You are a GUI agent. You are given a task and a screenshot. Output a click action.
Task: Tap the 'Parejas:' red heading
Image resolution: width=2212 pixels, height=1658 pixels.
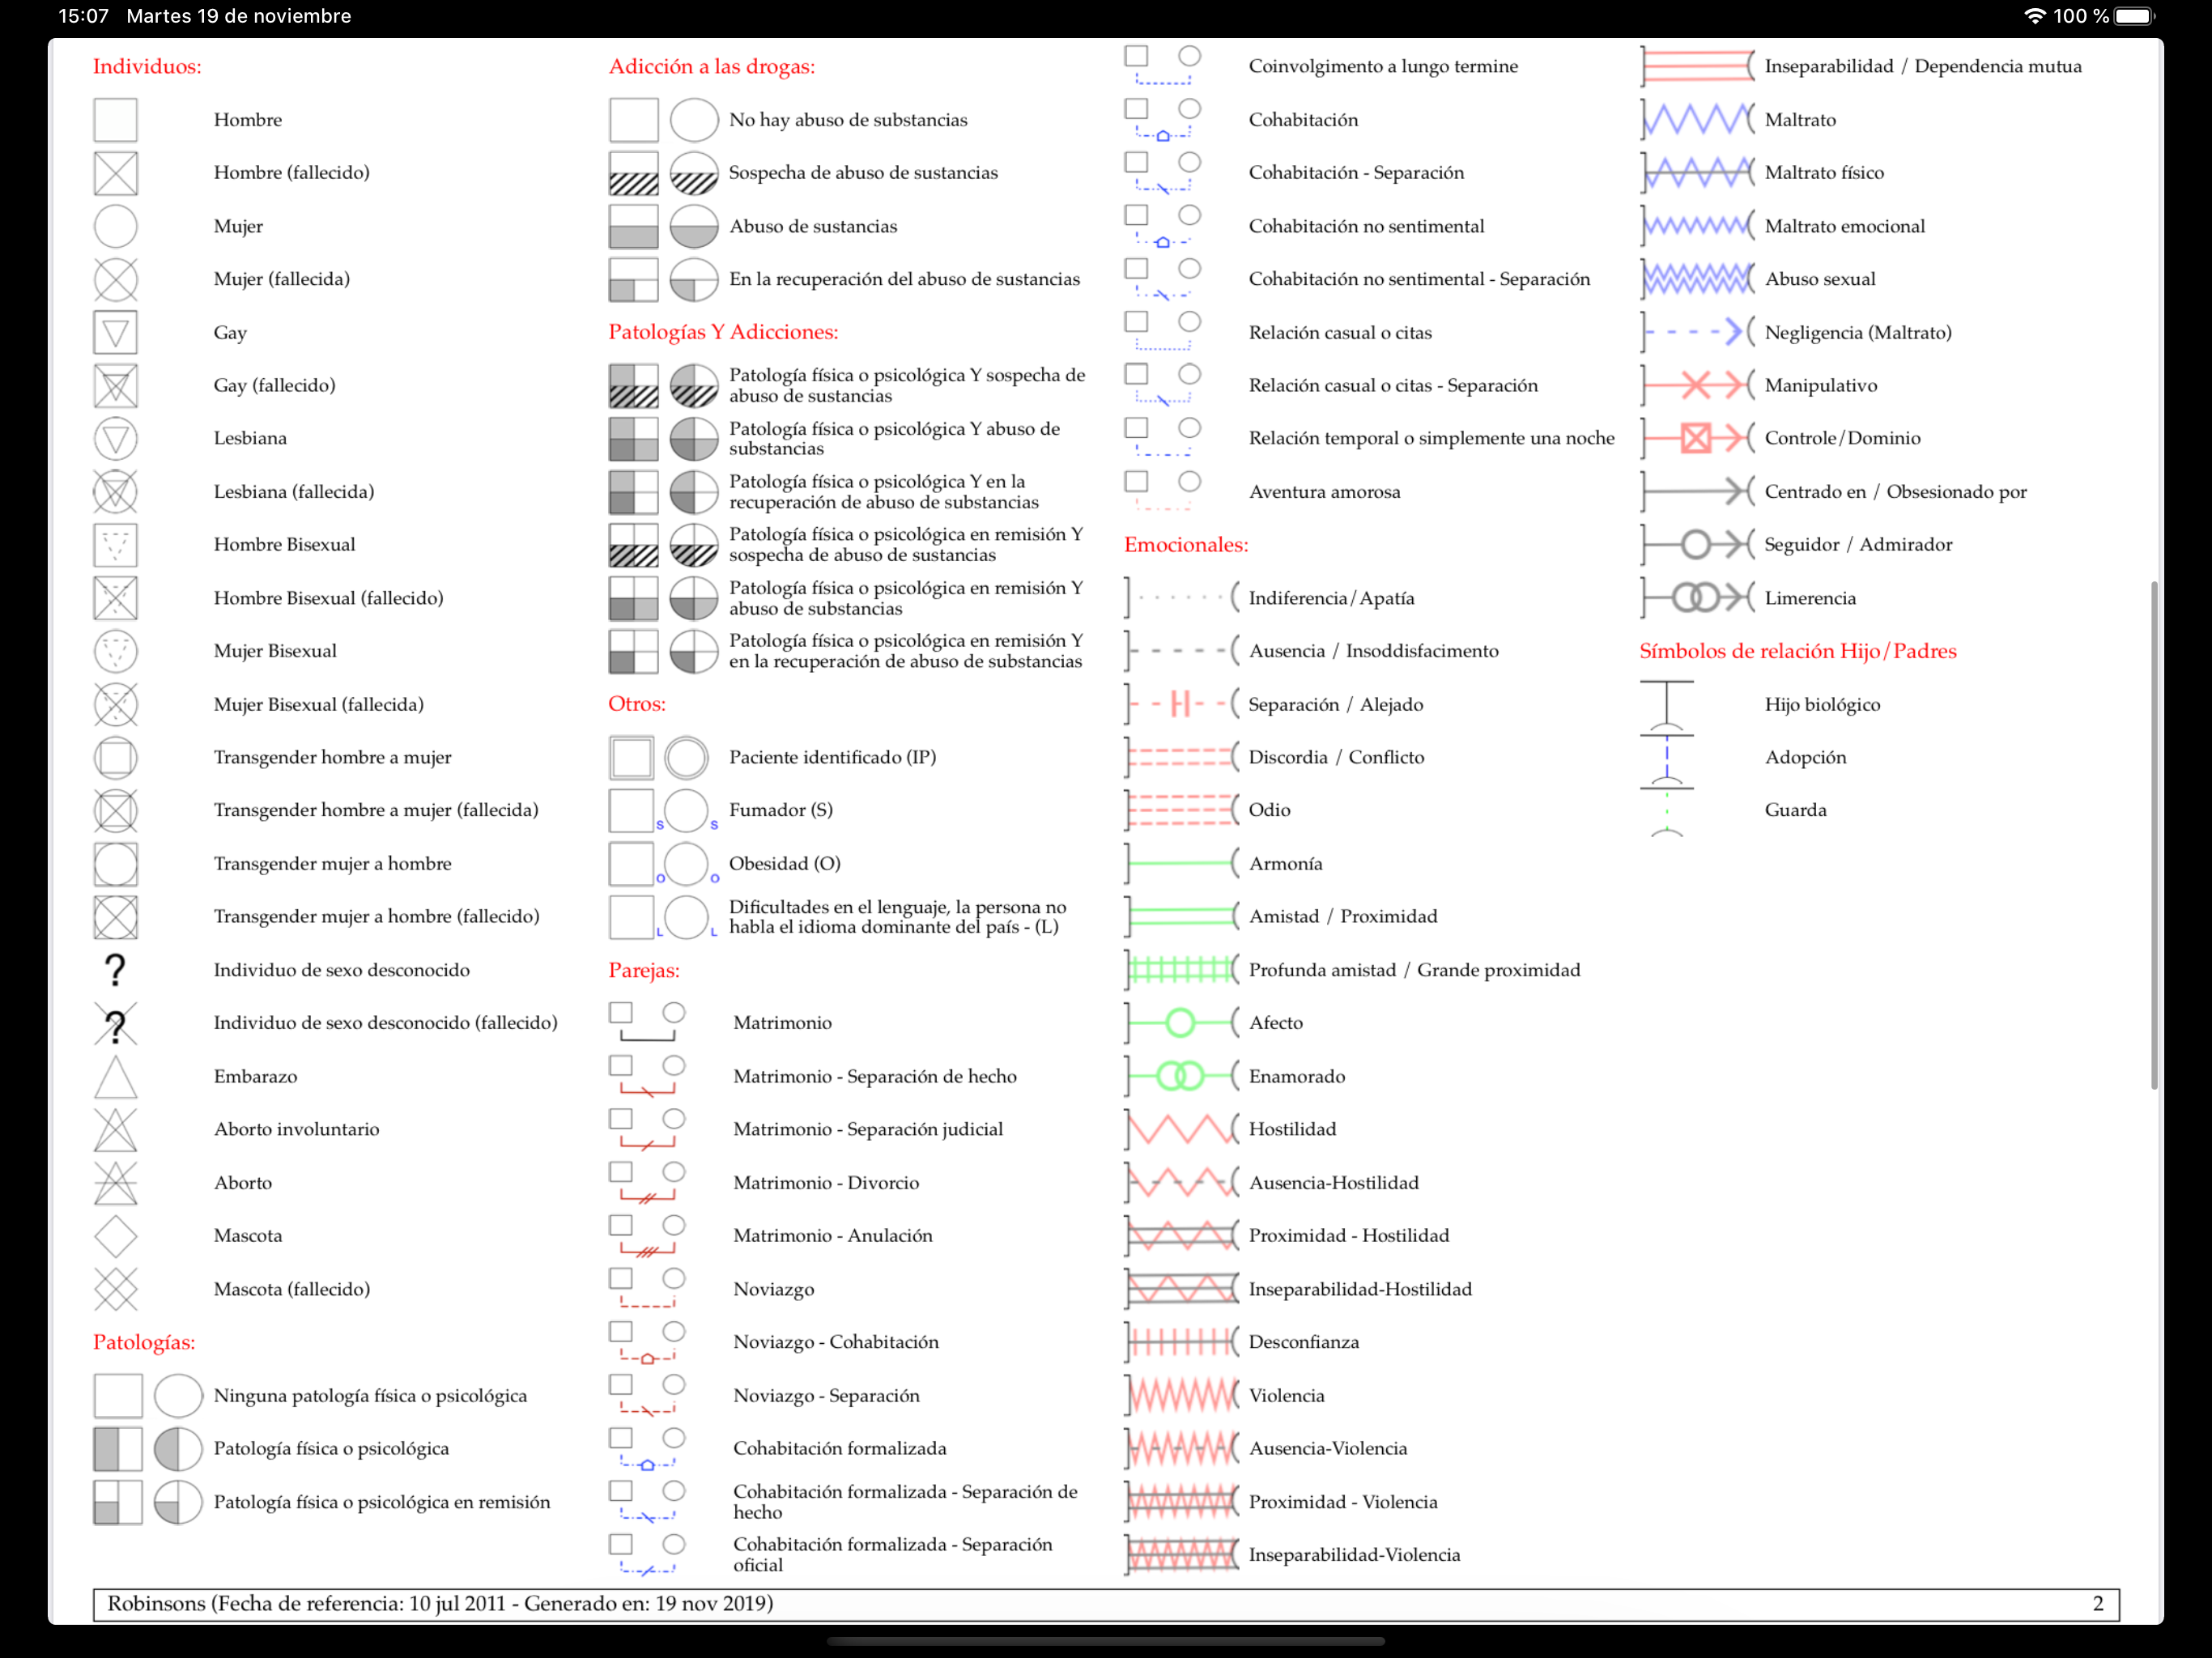click(644, 970)
